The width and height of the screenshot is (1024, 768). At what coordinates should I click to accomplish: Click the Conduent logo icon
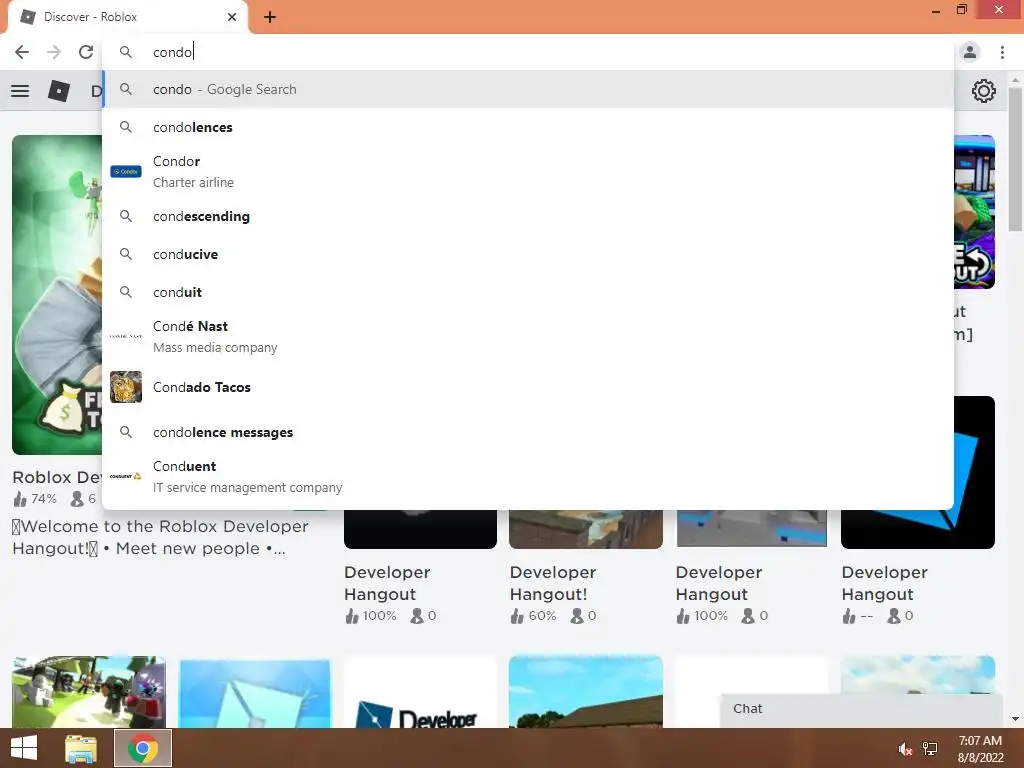(x=126, y=477)
